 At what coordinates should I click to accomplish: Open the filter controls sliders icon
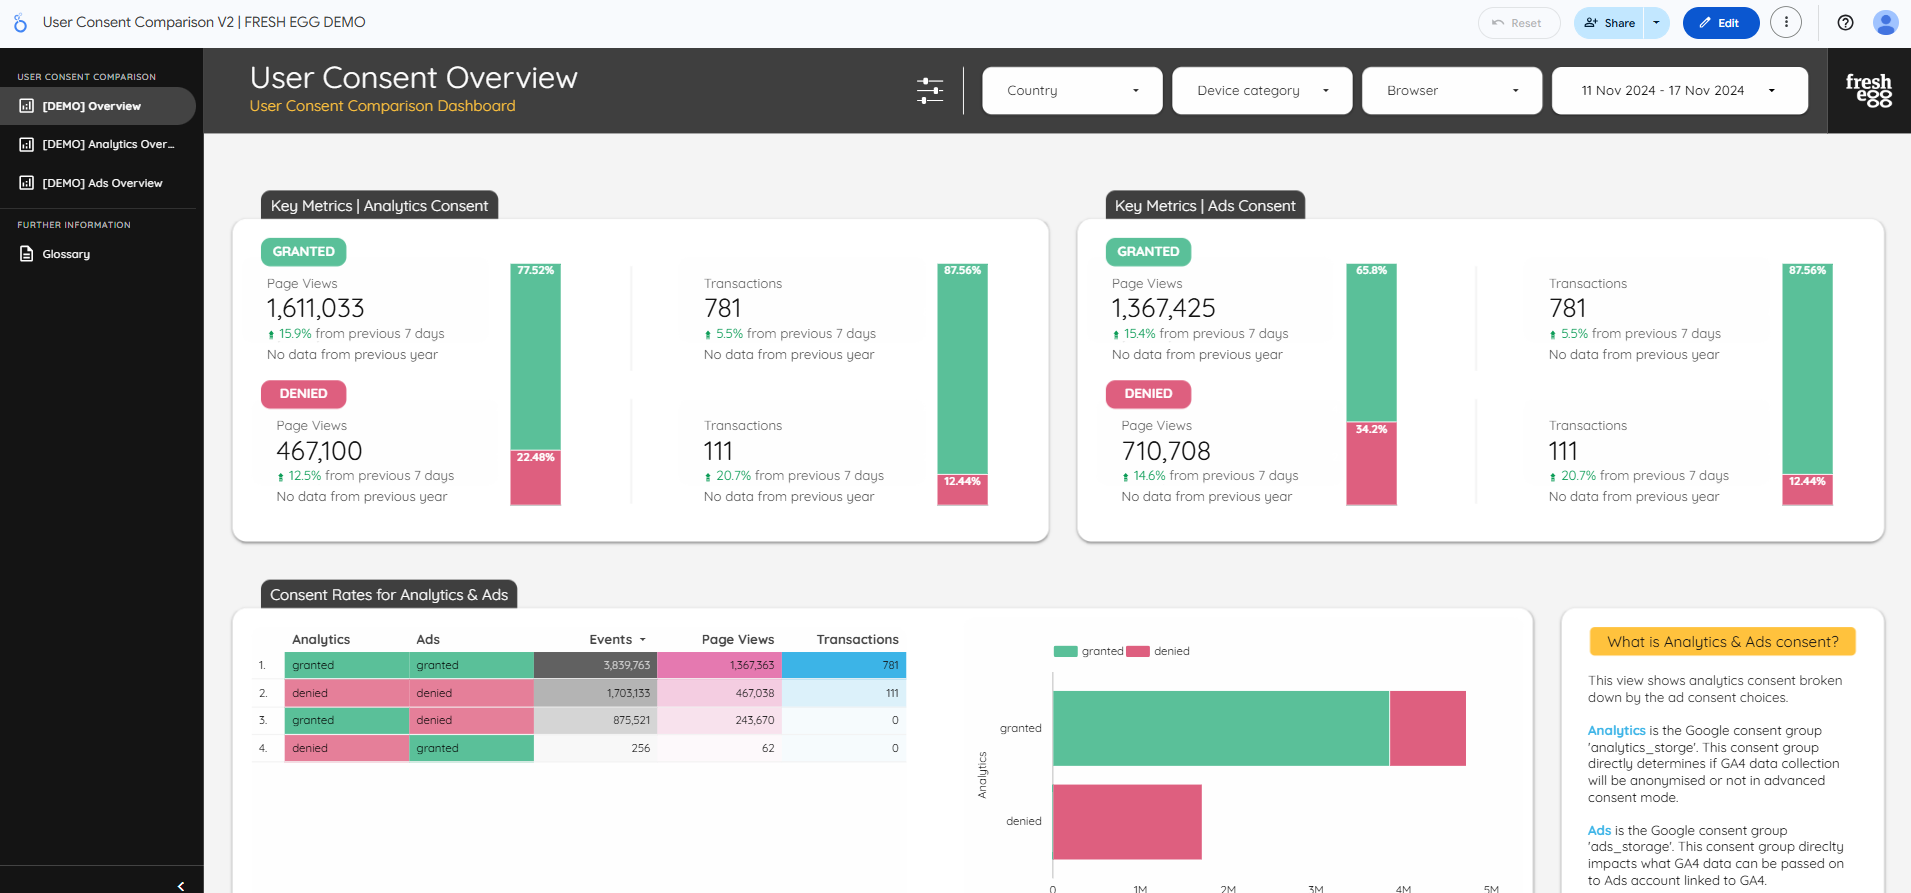pyautogui.click(x=930, y=91)
